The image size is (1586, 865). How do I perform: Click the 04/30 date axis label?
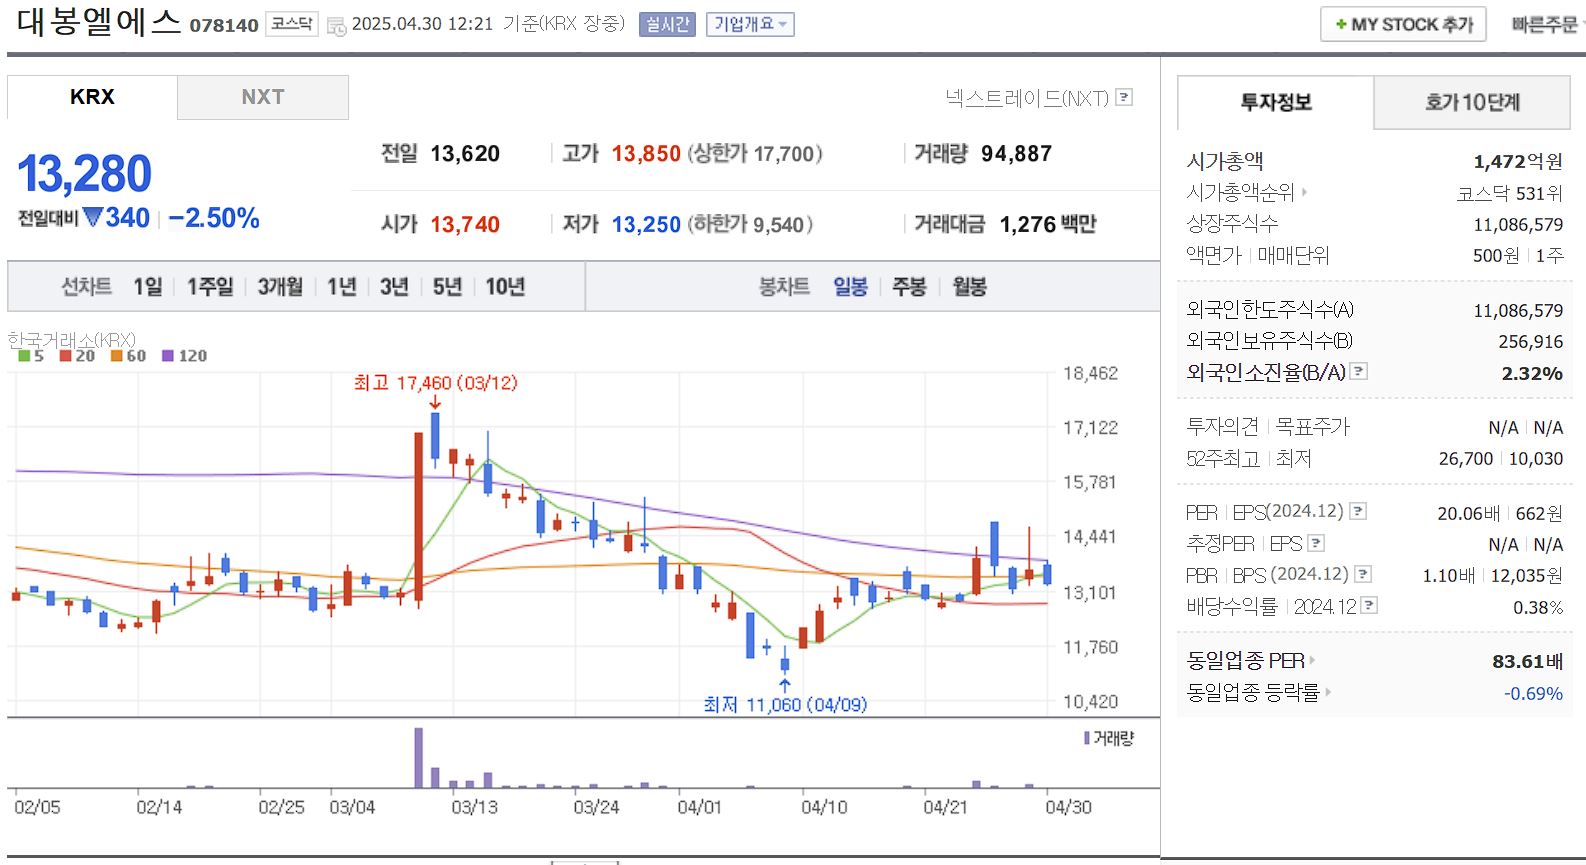click(1068, 807)
